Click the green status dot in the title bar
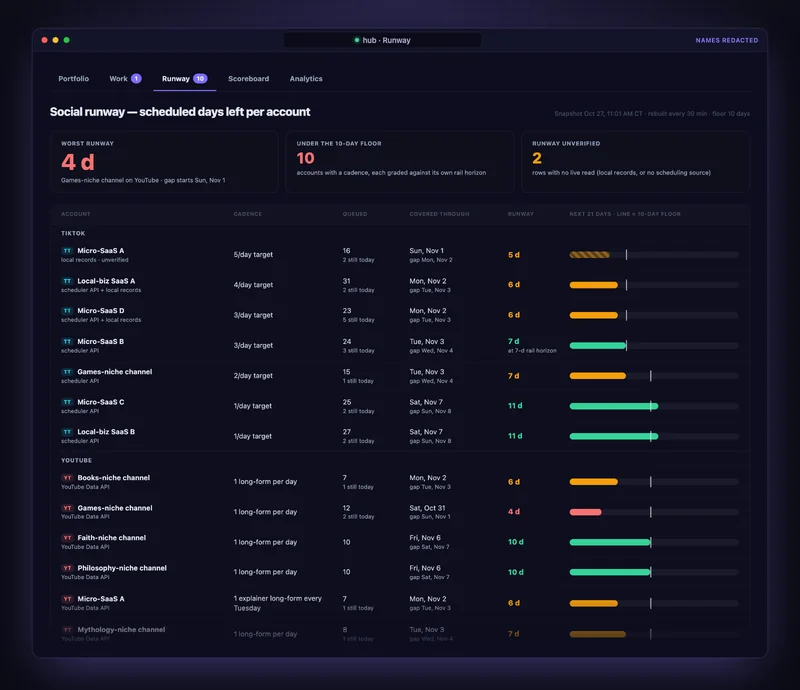The height and width of the screenshot is (690, 800). (357, 40)
